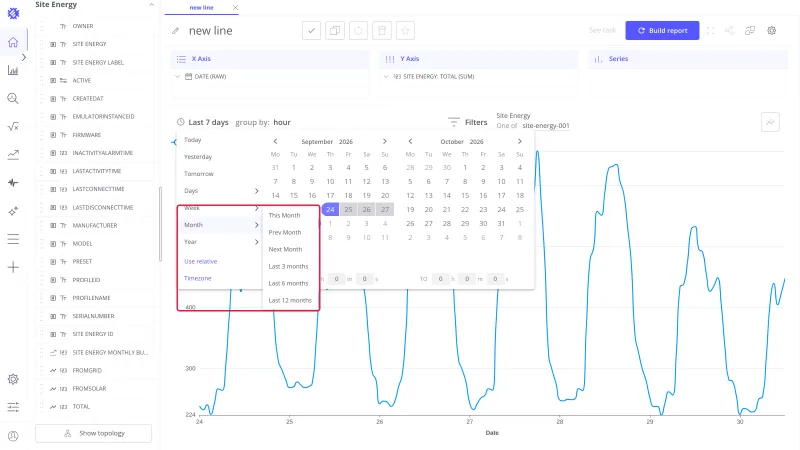Go to next month from October

[519, 141]
